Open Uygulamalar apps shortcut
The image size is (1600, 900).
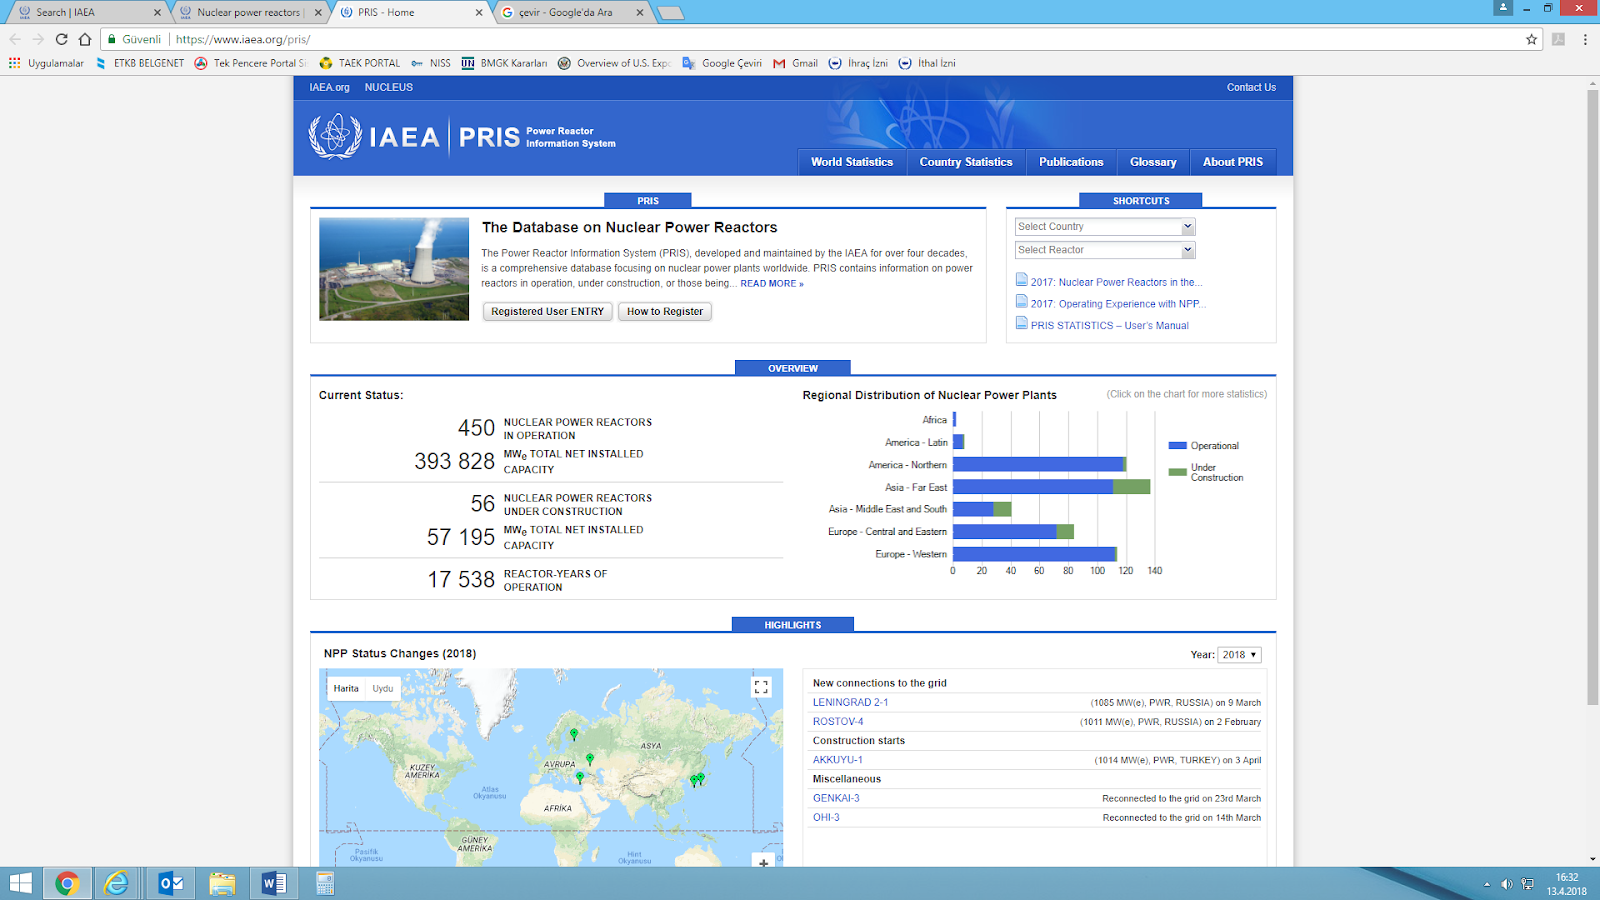point(46,63)
